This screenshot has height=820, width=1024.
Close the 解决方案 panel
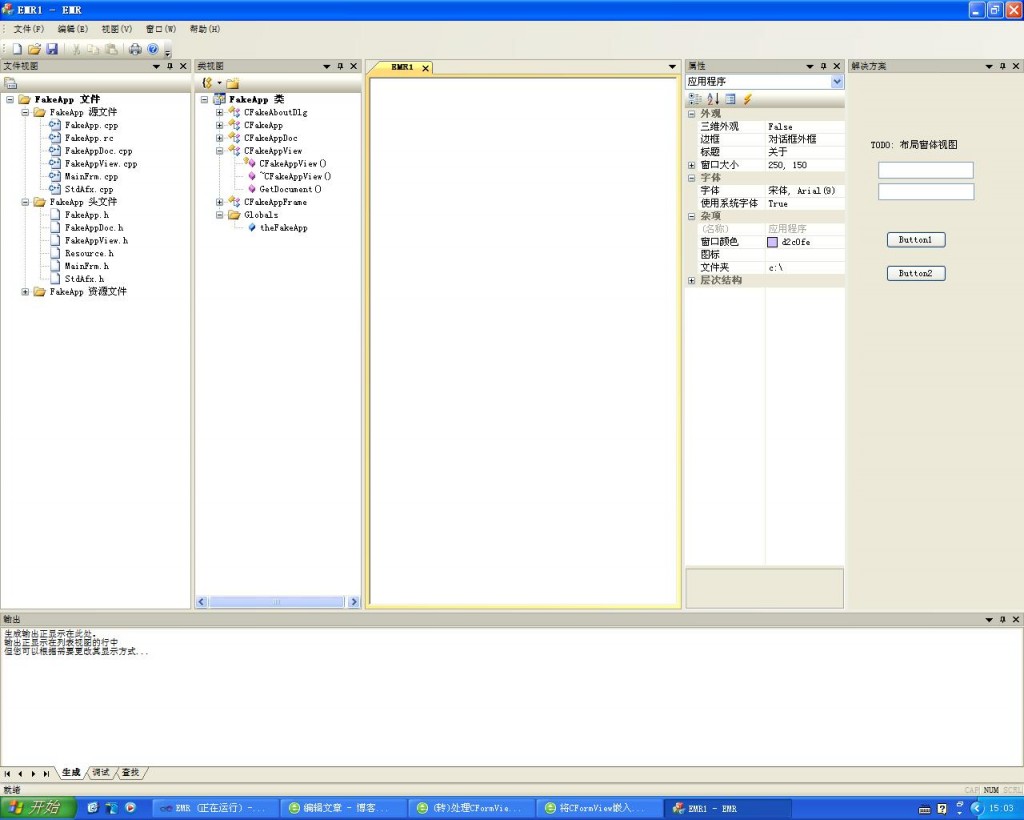point(1016,66)
